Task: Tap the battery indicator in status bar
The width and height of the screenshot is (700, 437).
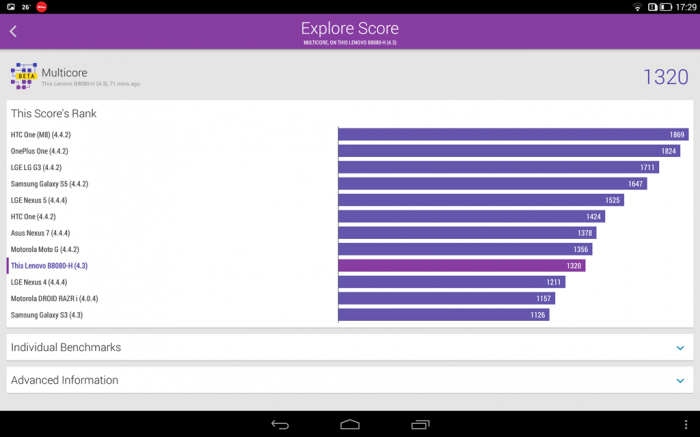Action: click(666, 7)
